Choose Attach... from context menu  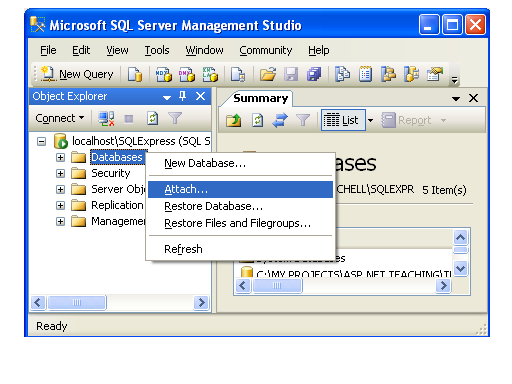pyautogui.click(x=240, y=189)
